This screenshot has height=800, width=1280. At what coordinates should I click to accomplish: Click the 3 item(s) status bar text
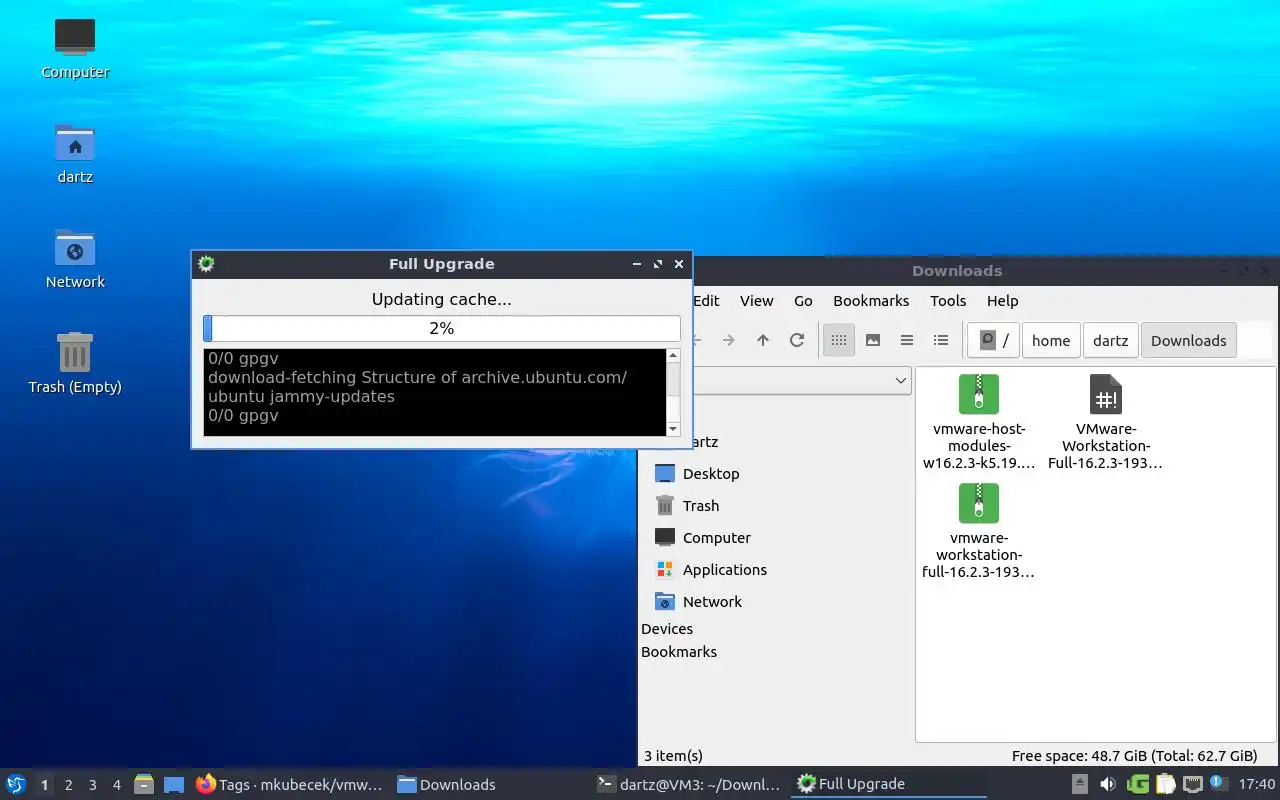point(673,756)
